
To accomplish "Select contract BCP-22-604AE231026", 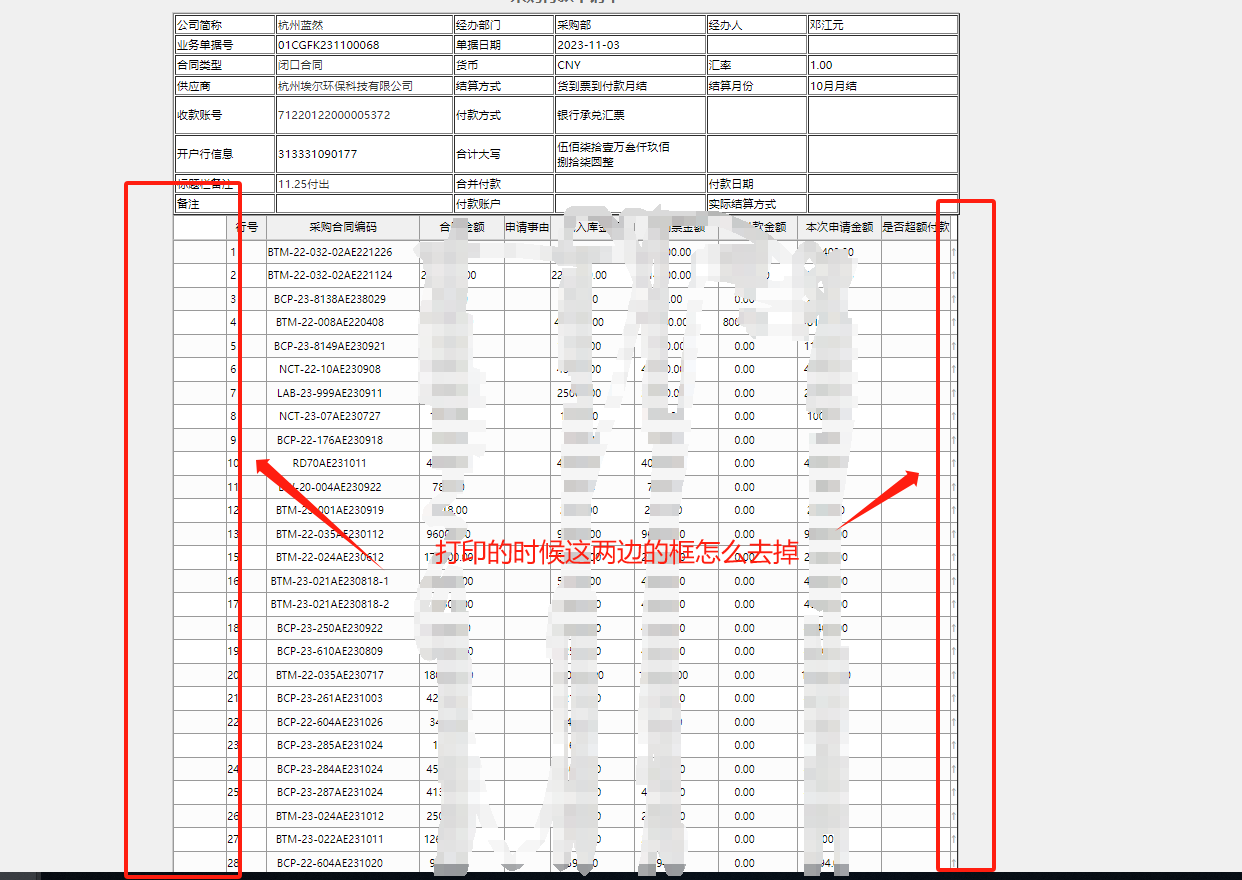I will (330, 722).
